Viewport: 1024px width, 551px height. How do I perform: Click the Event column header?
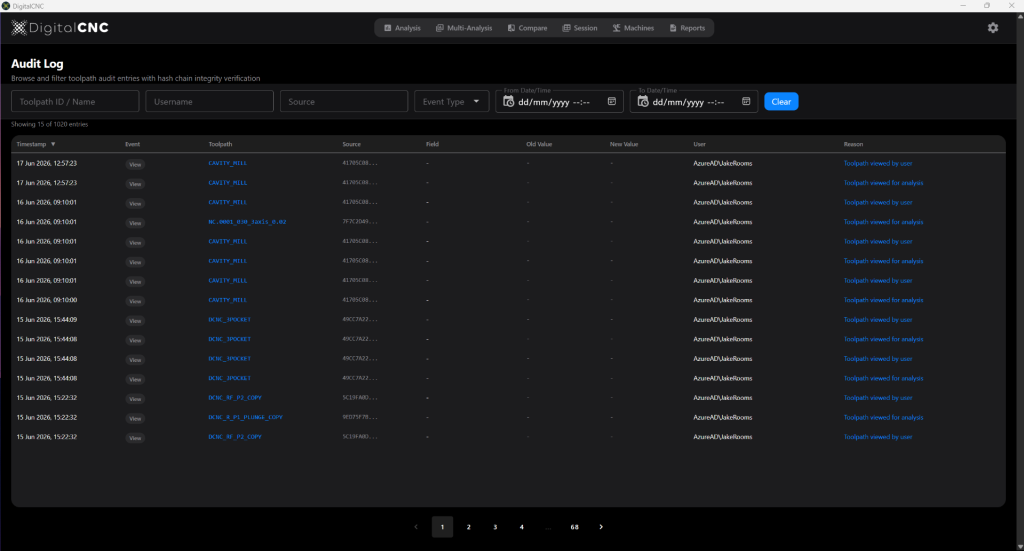pyautogui.click(x=133, y=144)
